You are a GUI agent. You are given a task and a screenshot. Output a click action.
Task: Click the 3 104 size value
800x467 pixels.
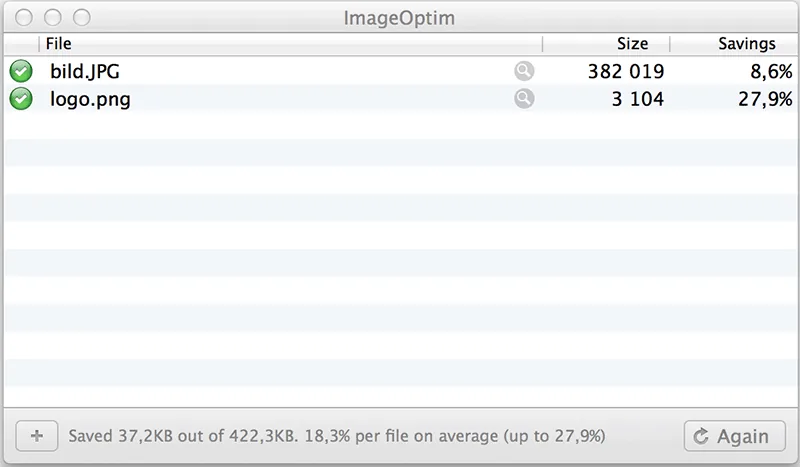638,99
